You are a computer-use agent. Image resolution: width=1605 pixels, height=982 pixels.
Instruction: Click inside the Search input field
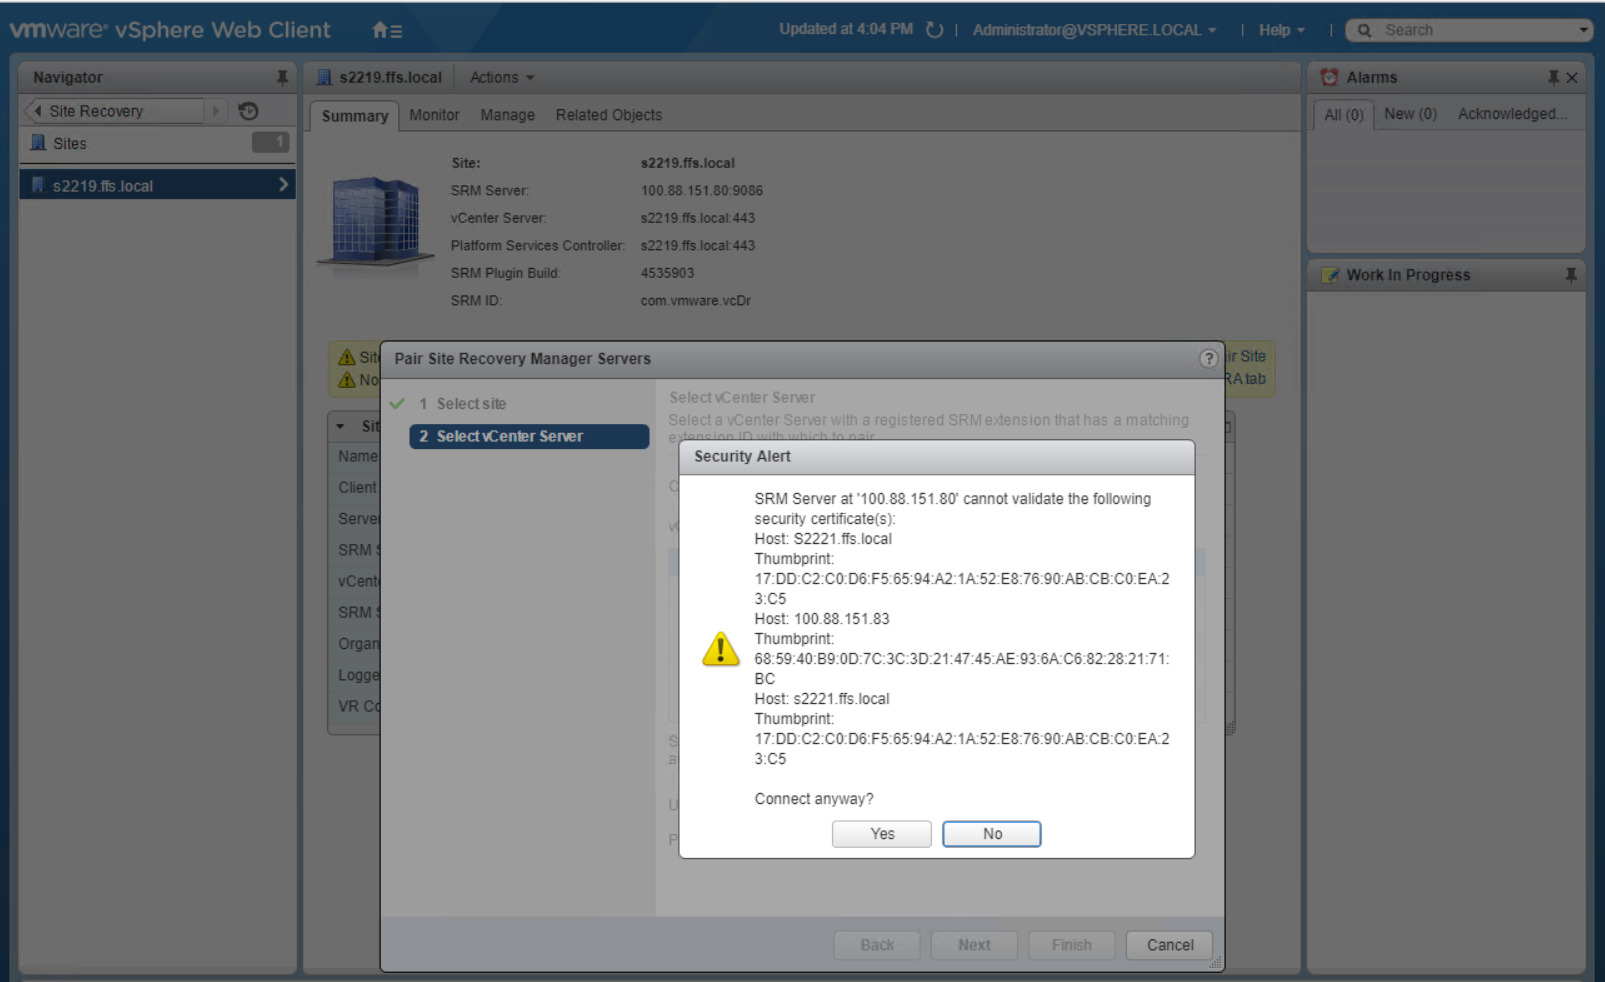pyautogui.click(x=1460, y=30)
